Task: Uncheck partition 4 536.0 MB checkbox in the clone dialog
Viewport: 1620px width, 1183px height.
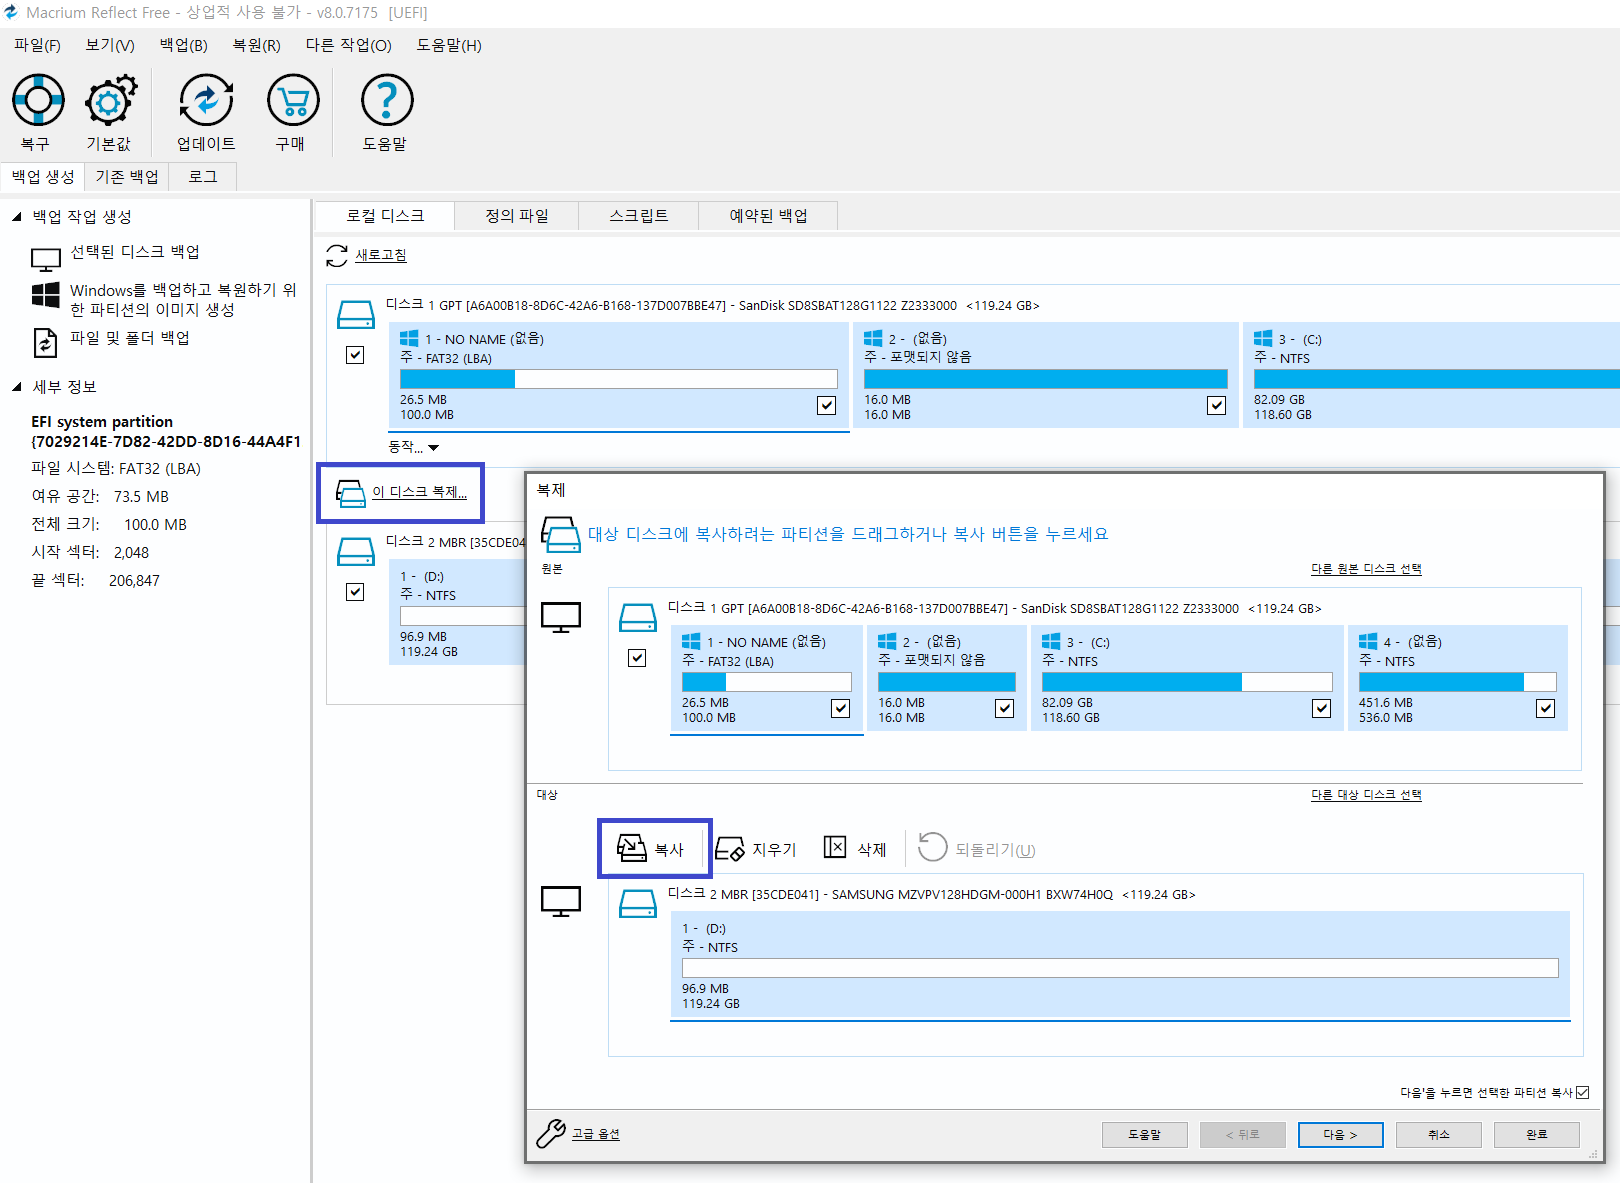Action: point(1546,708)
